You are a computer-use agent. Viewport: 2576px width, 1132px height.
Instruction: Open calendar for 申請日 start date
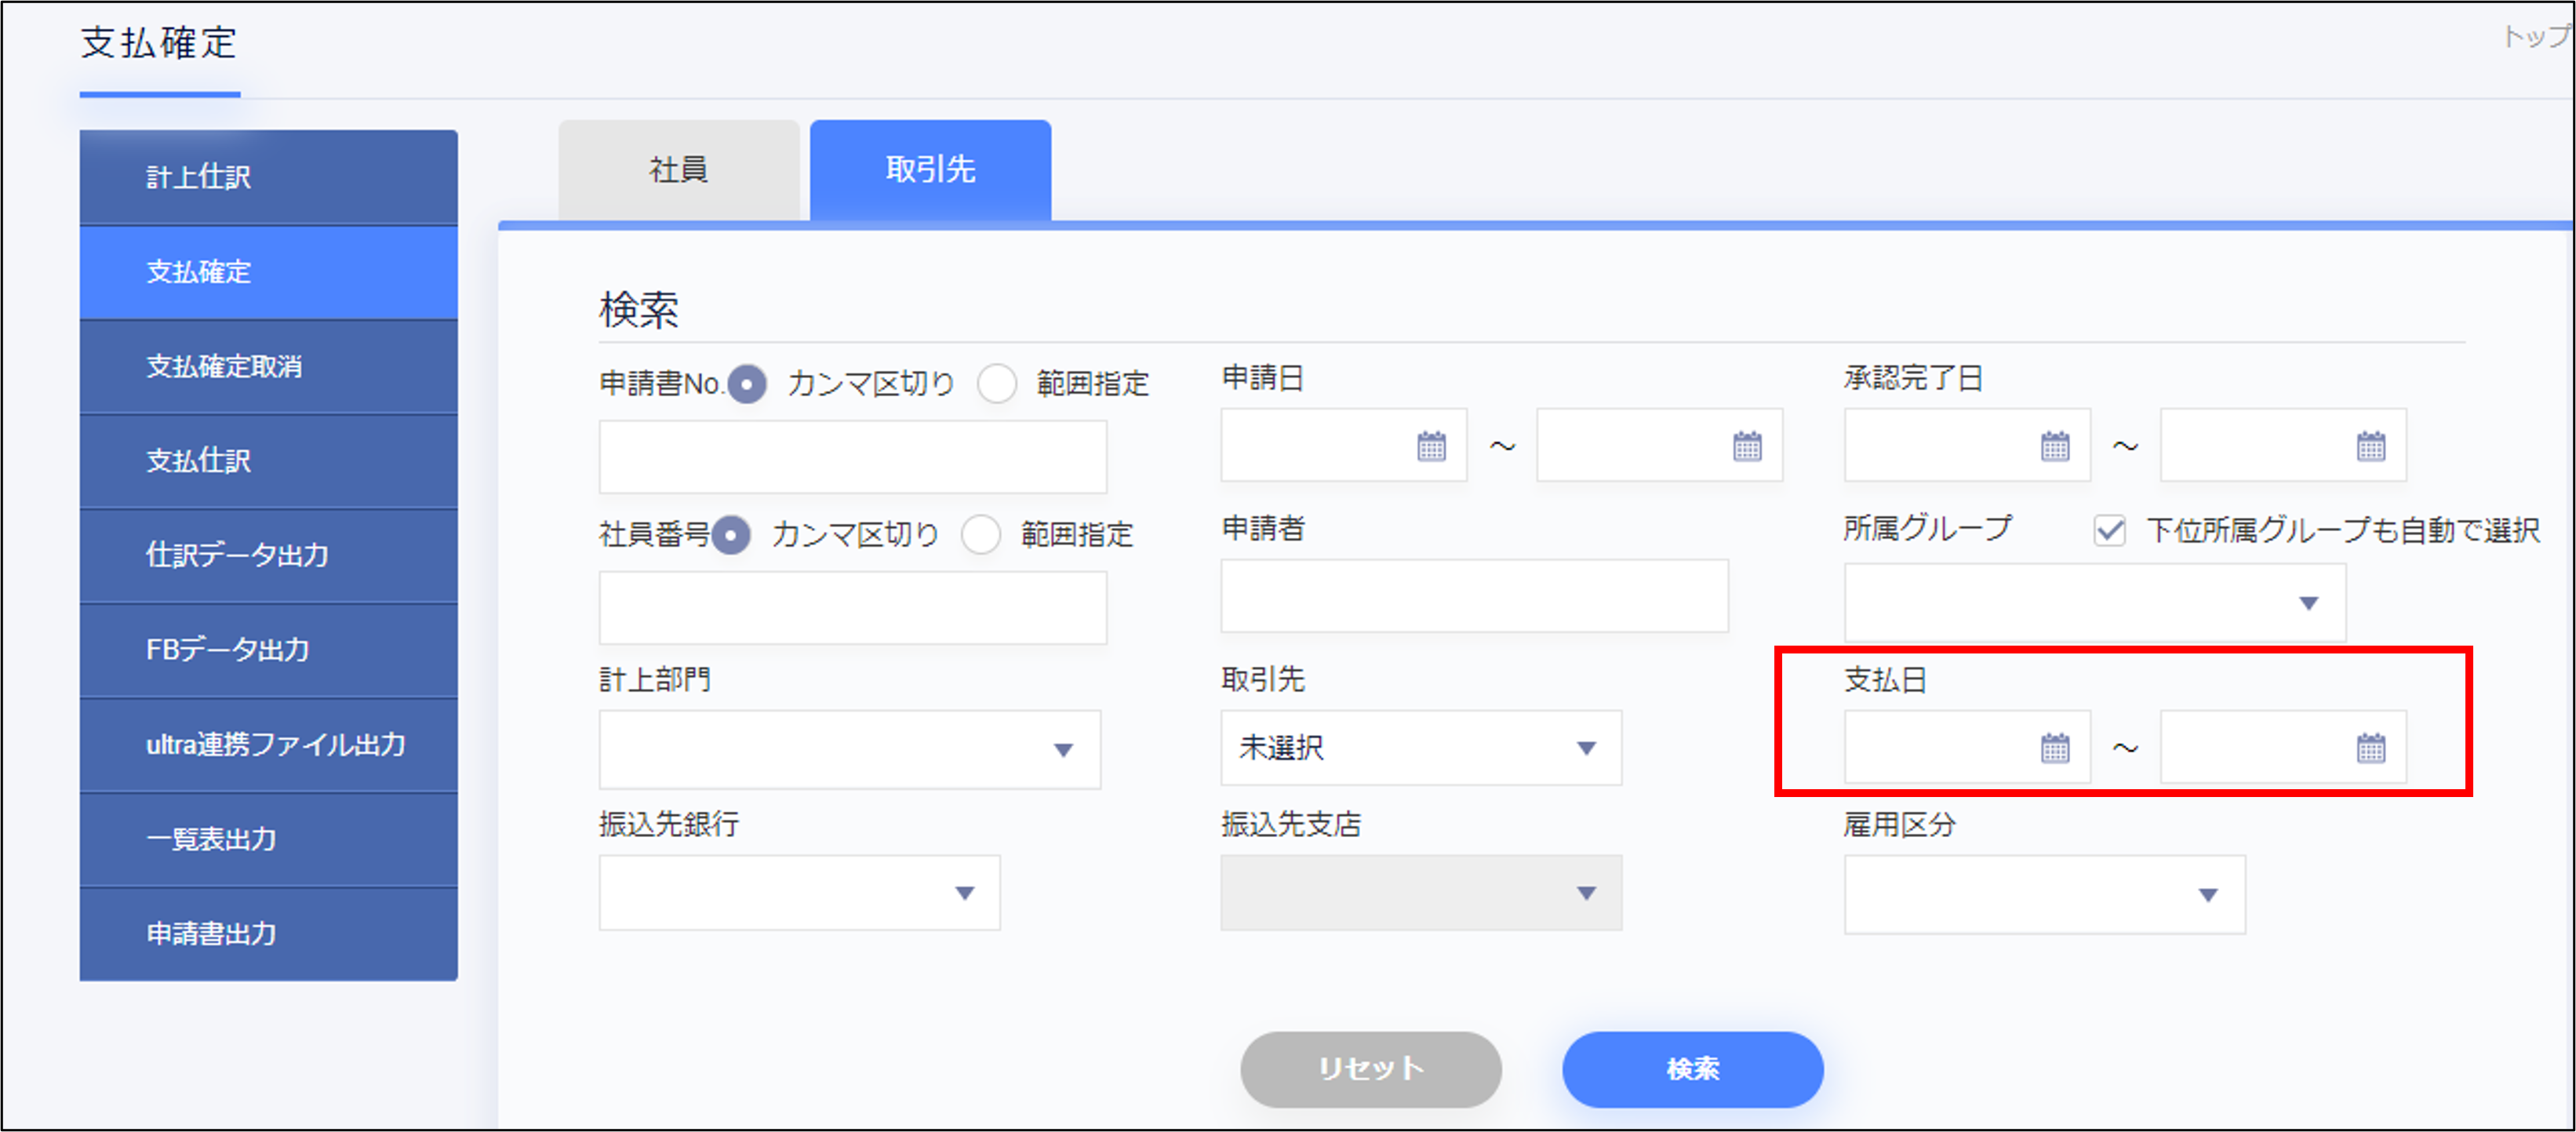[1431, 446]
